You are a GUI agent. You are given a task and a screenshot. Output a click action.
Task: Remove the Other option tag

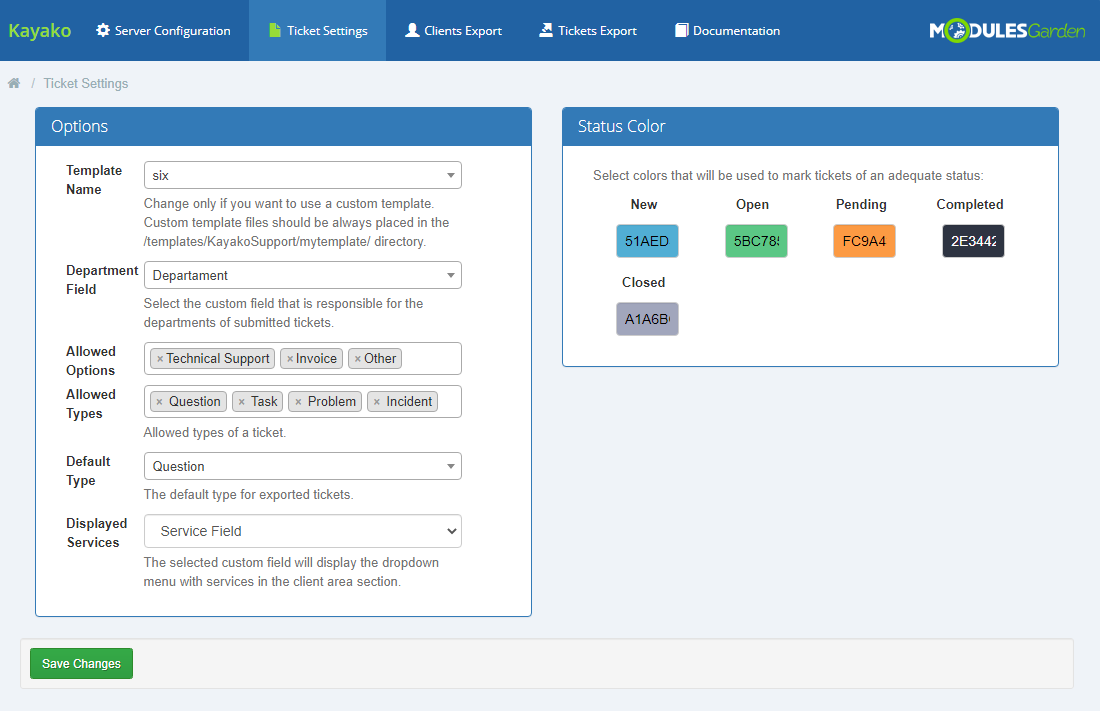pyautogui.click(x=358, y=359)
